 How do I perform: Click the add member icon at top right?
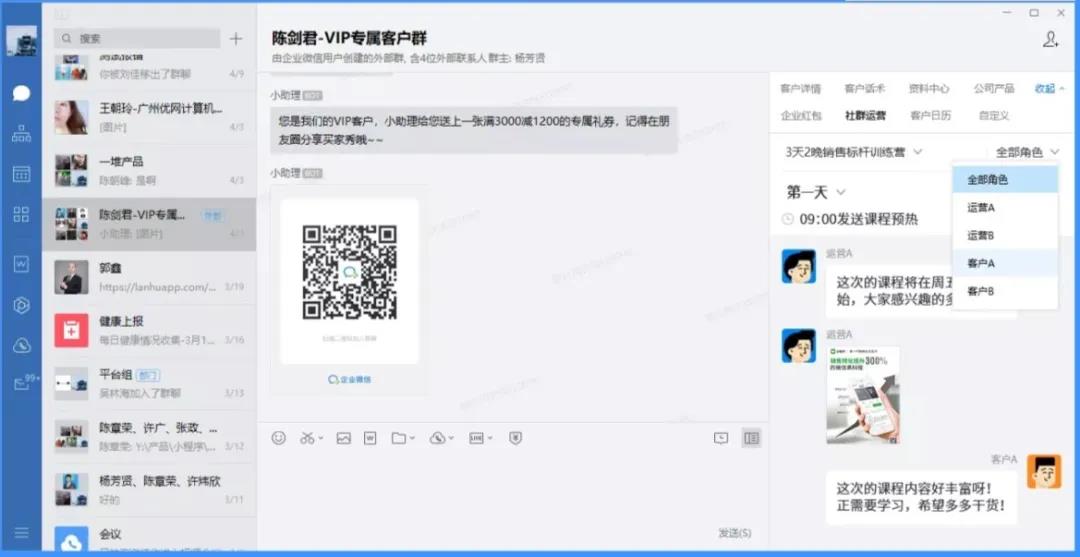[1050, 39]
